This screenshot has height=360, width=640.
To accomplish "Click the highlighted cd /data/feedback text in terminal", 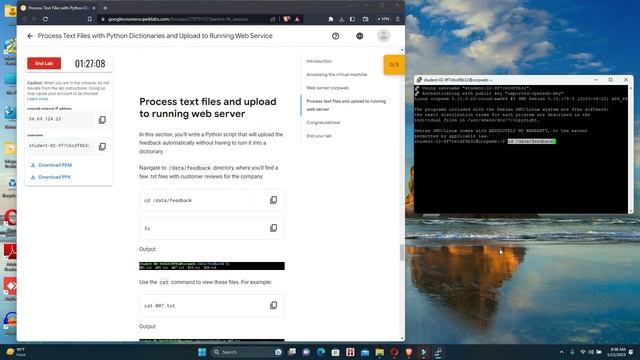I will tap(531, 141).
